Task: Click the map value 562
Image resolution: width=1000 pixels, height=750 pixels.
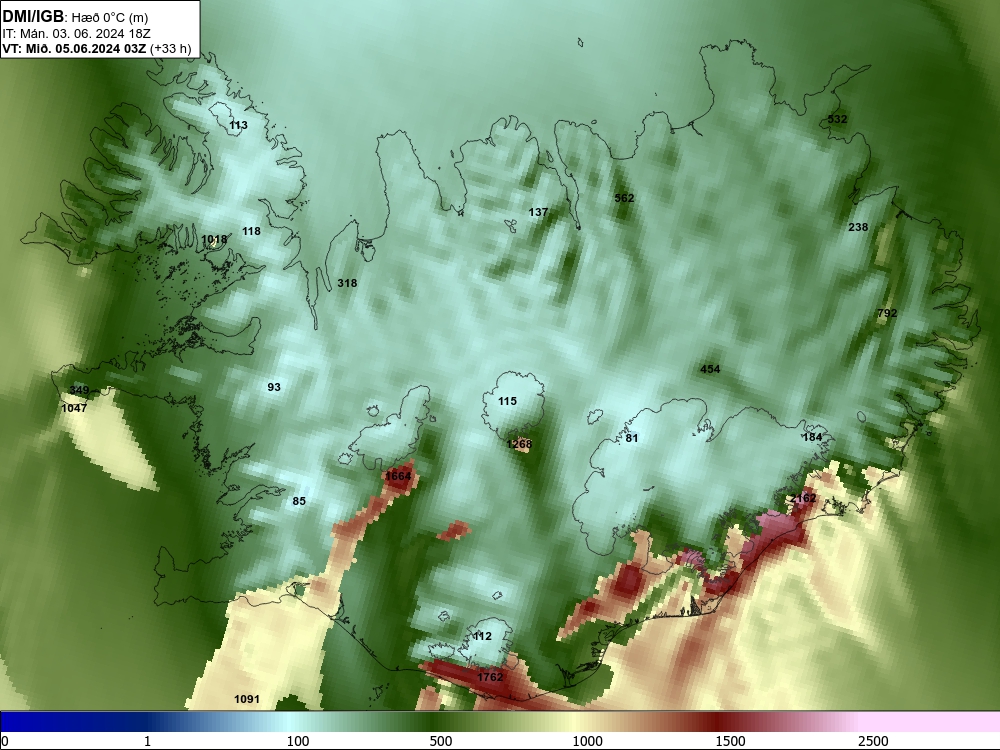Action: click(624, 198)
